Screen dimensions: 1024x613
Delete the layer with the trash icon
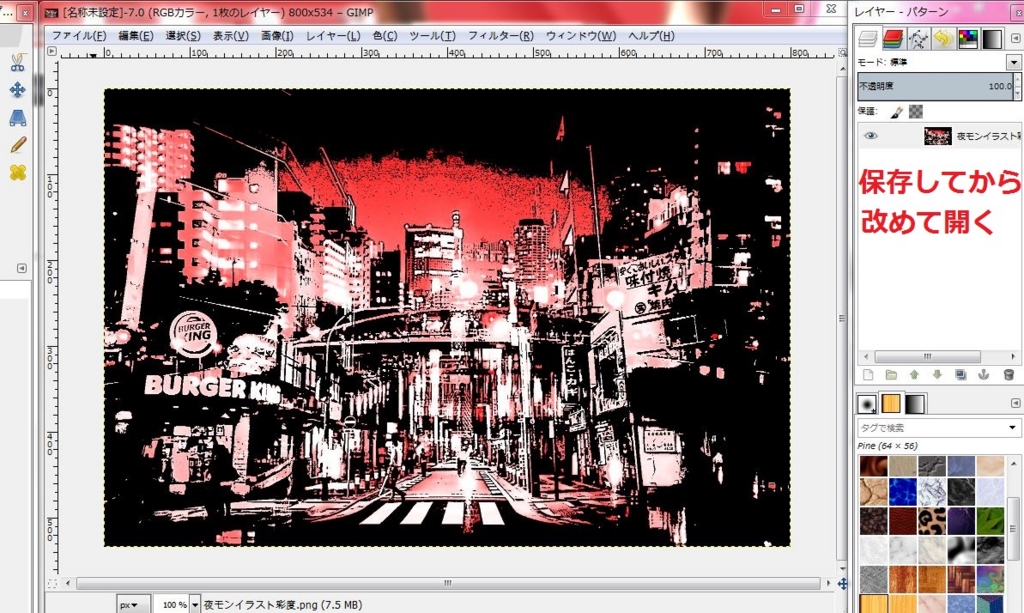point(1008,375)
